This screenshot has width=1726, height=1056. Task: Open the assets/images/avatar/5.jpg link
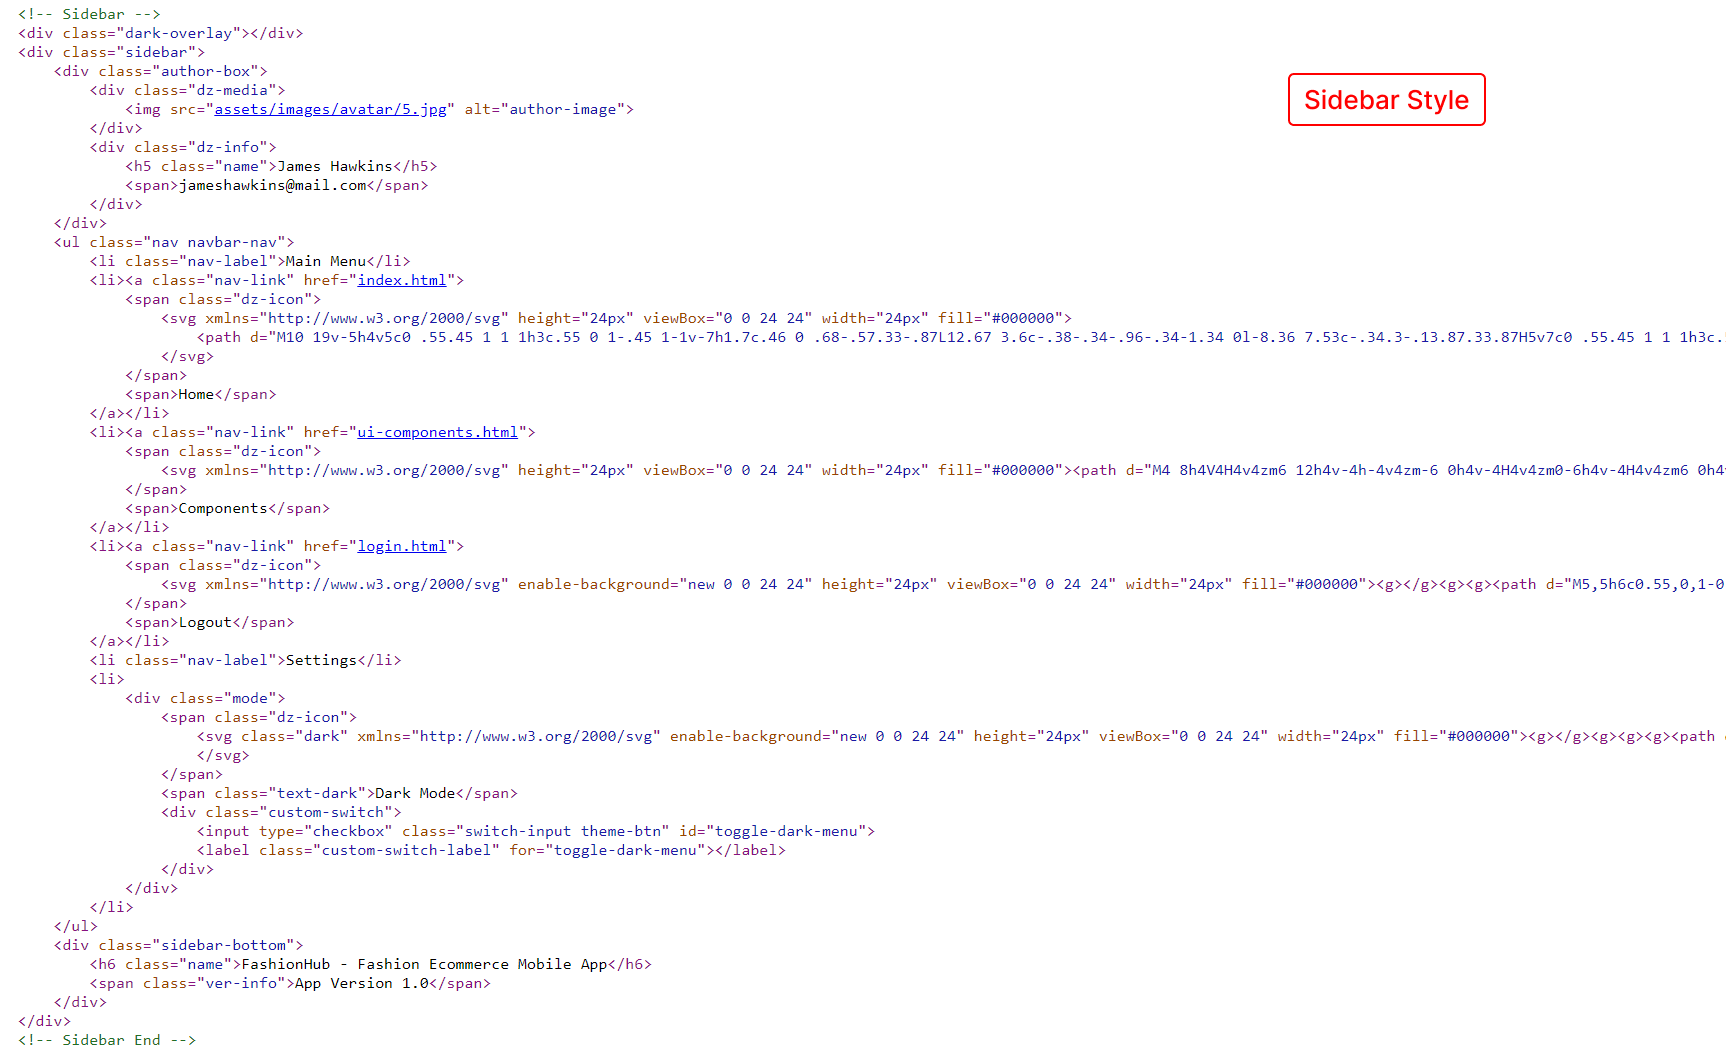pyautogui.click(x=330, y=109)
